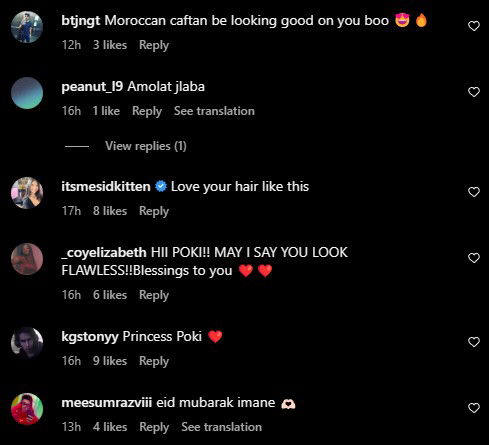Like meesumrazviii's eid mubarak comment
Screen dimensions: 489x445
tap(474, 408)
